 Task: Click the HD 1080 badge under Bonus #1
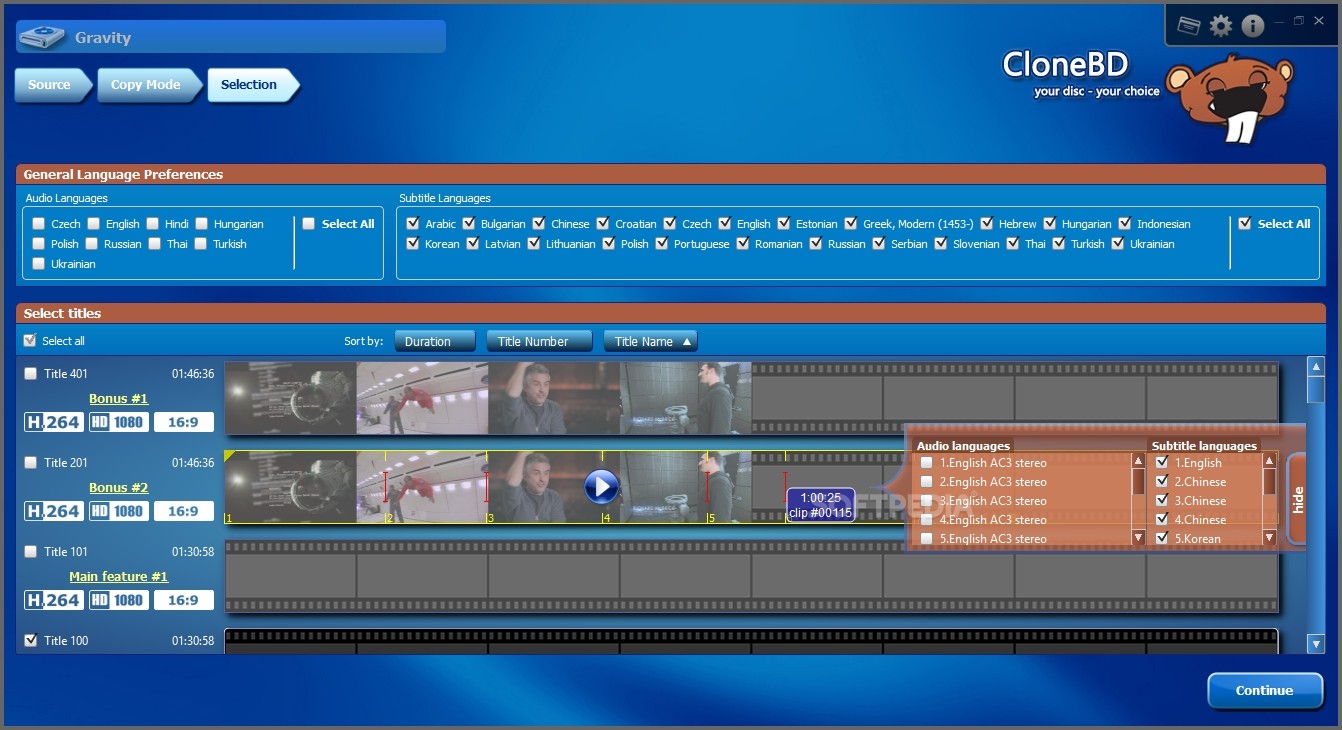(x=118, y=422)
